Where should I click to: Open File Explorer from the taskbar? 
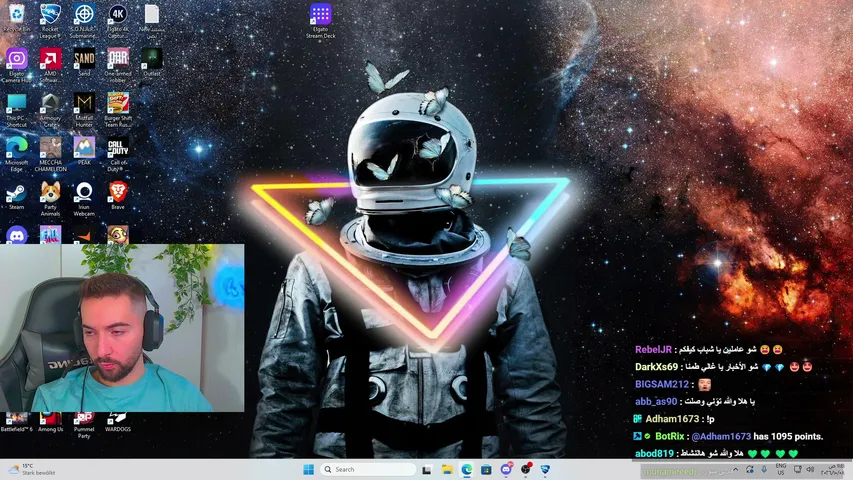tap(447, 469)
